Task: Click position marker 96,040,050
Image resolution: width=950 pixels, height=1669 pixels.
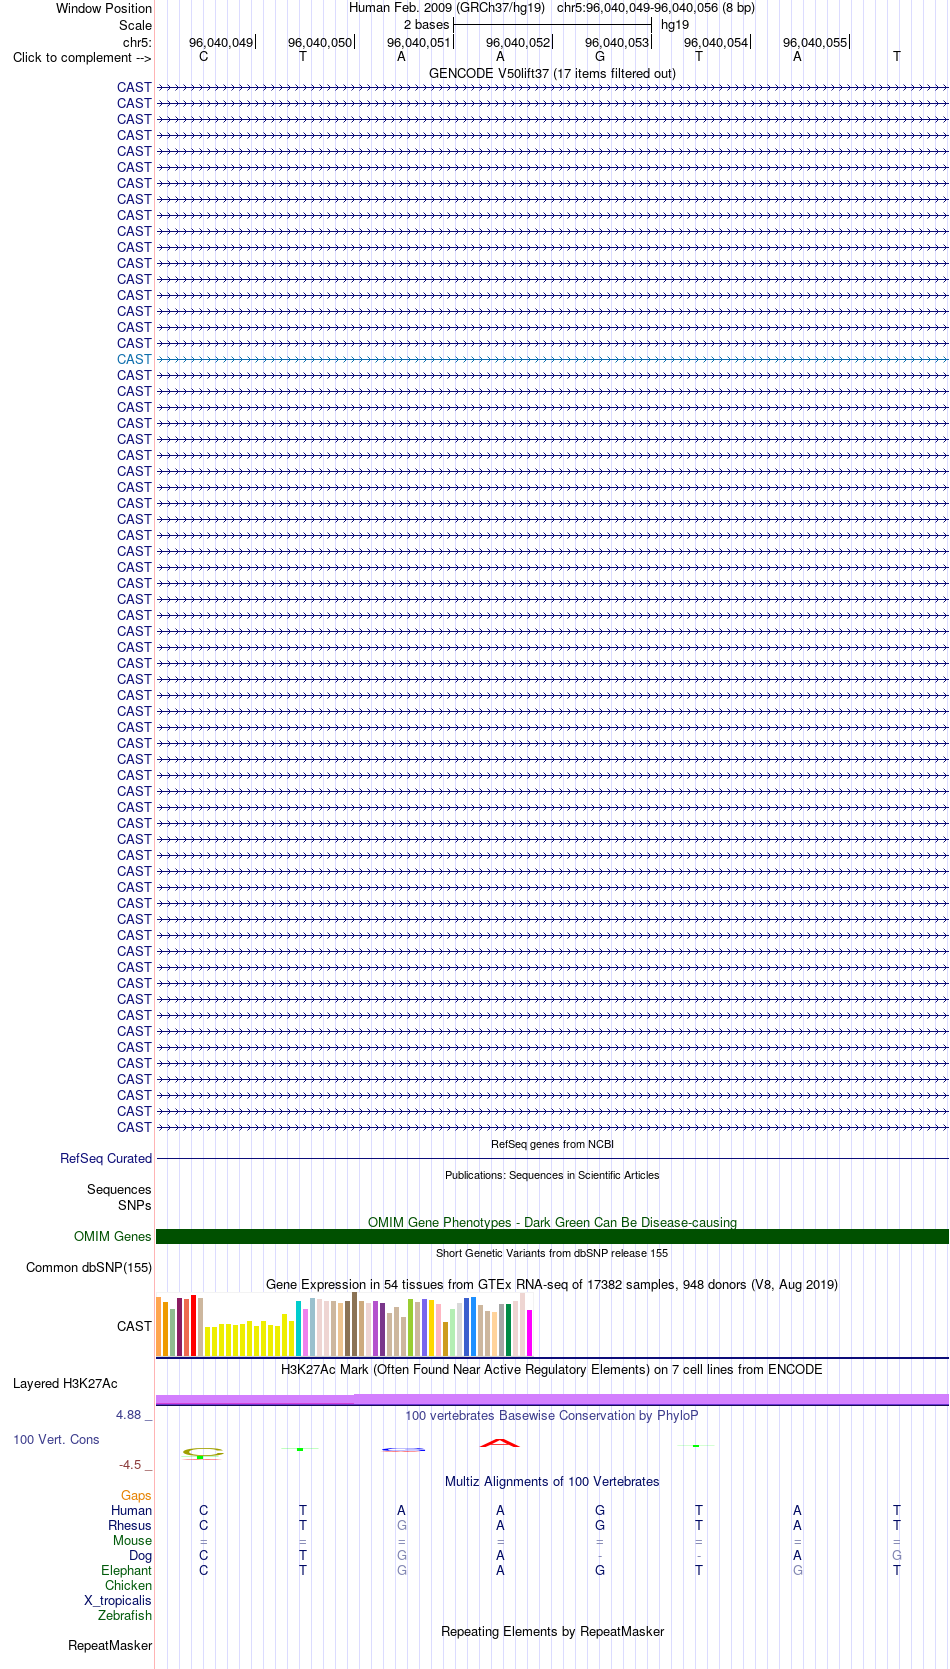Action: tap(320, 42)
